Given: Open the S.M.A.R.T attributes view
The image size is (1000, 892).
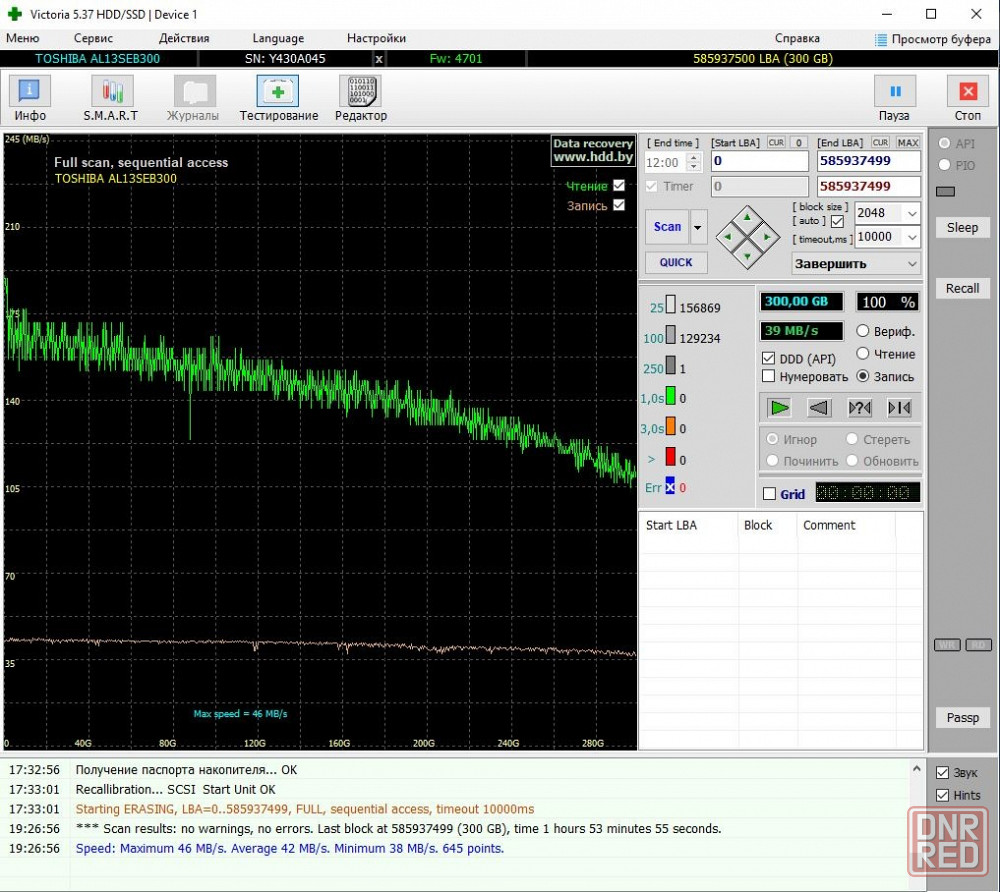Looking at the screenshot, I should (111, 98).
